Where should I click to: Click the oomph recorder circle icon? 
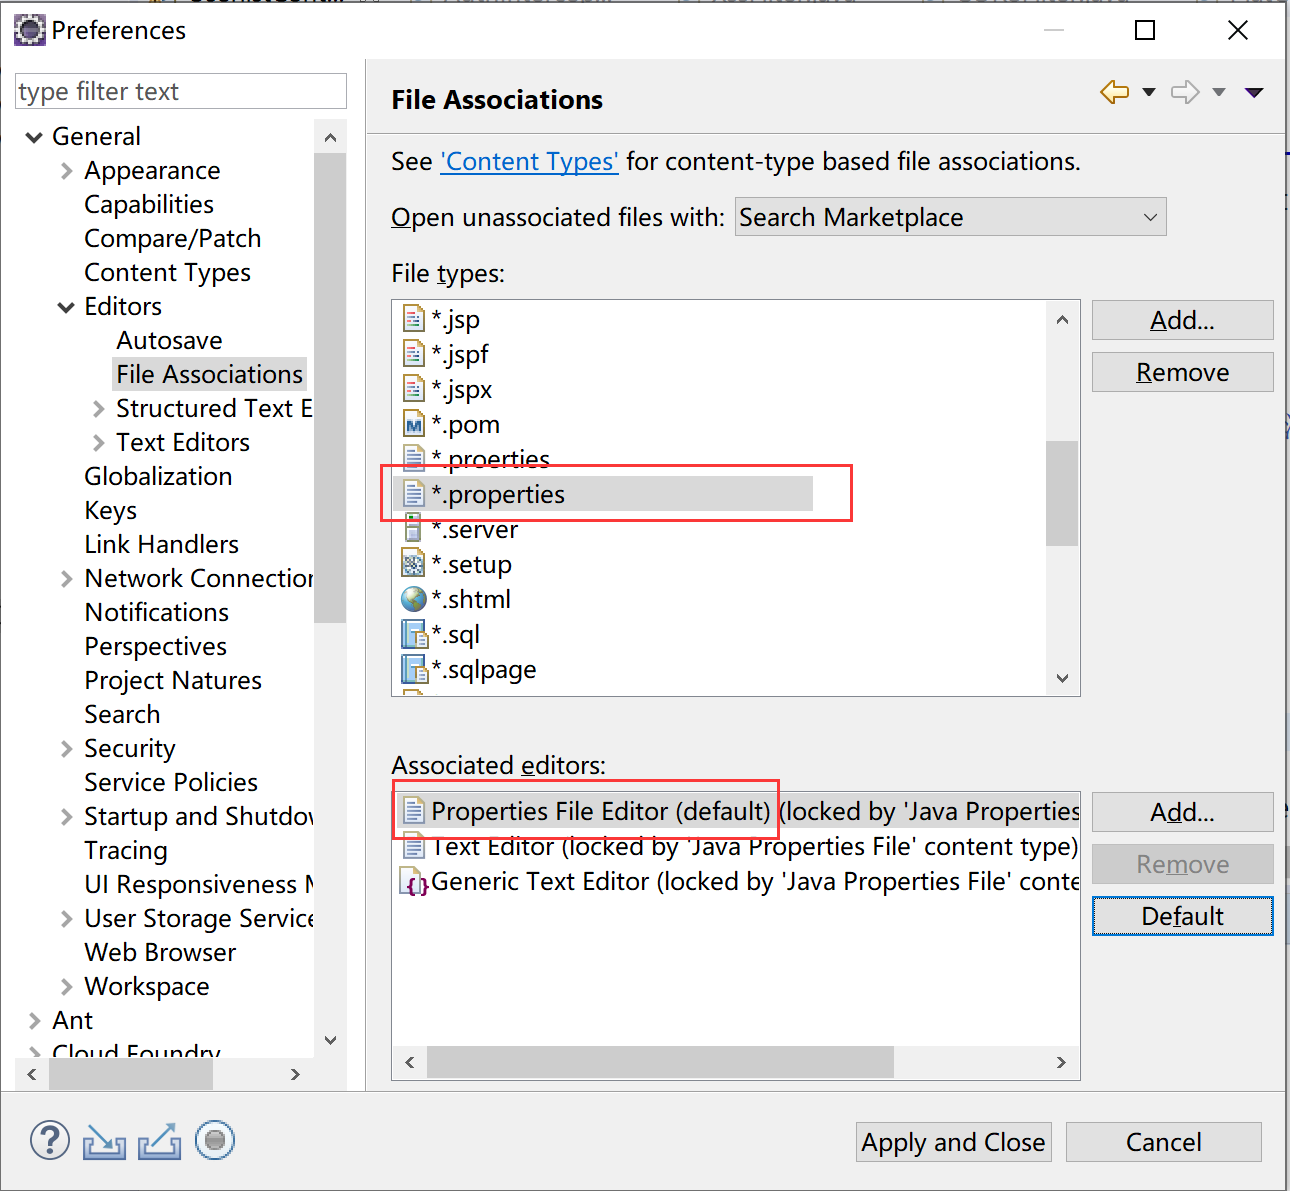(x=214, y=1140)
